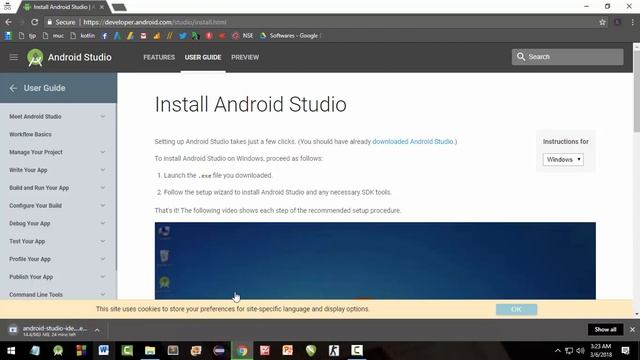
Task: Open the Windows notification center
Action: coord(625,351)
